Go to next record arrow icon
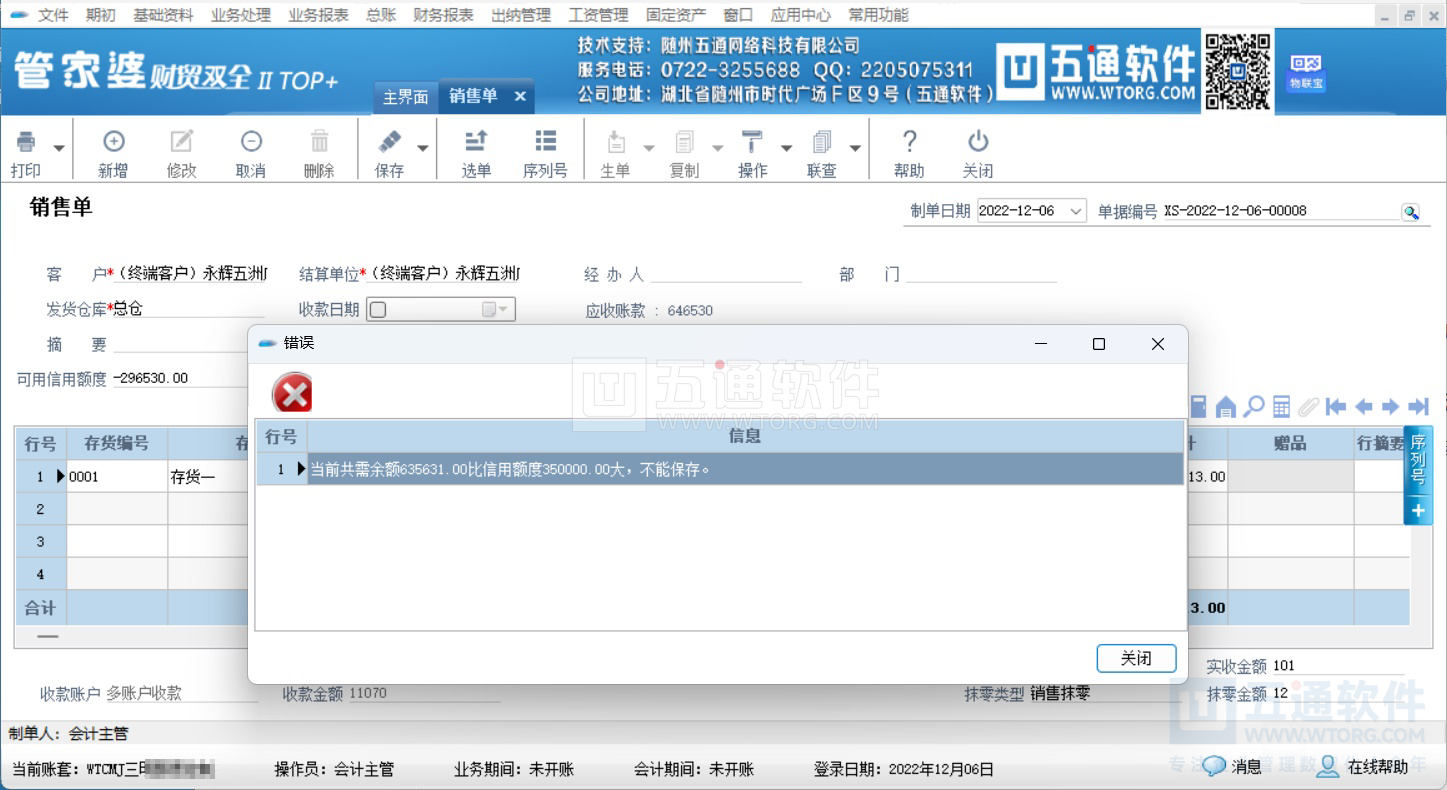 [1390, 406]
